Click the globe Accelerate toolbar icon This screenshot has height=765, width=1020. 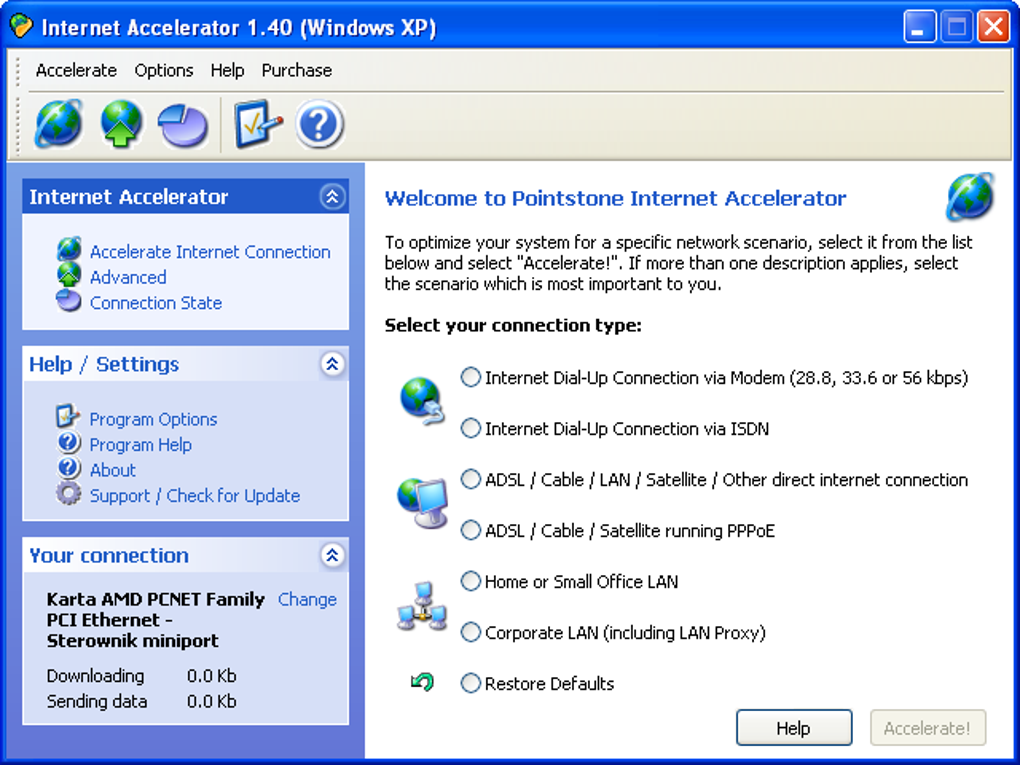[58, 123]
